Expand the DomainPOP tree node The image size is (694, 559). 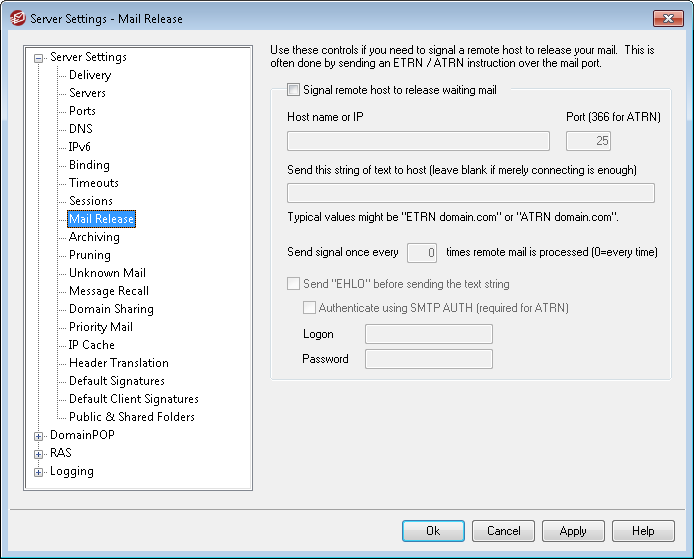(x=39, y=435)
